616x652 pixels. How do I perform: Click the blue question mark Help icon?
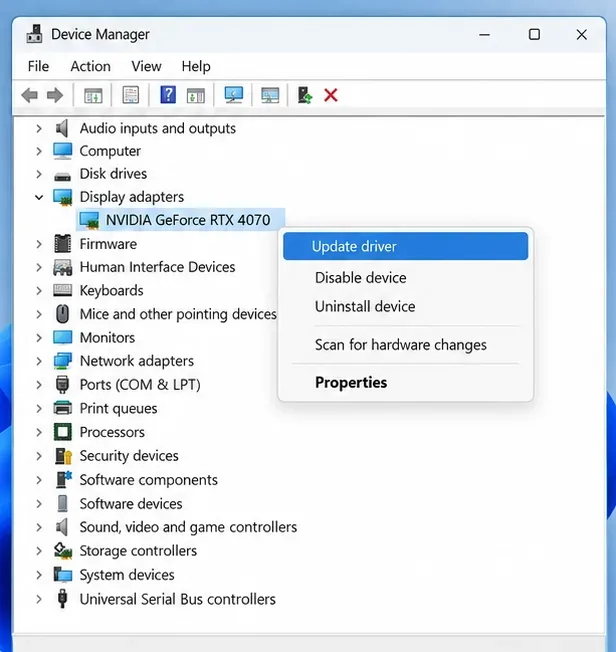click(168, 95)
